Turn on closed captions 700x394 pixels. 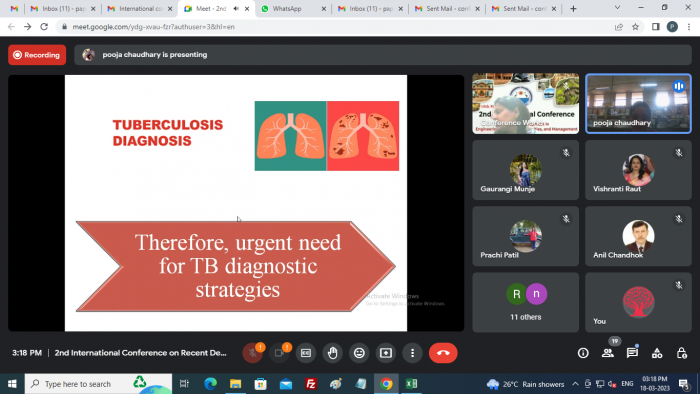pyautogui.click(x=306, y=353)
